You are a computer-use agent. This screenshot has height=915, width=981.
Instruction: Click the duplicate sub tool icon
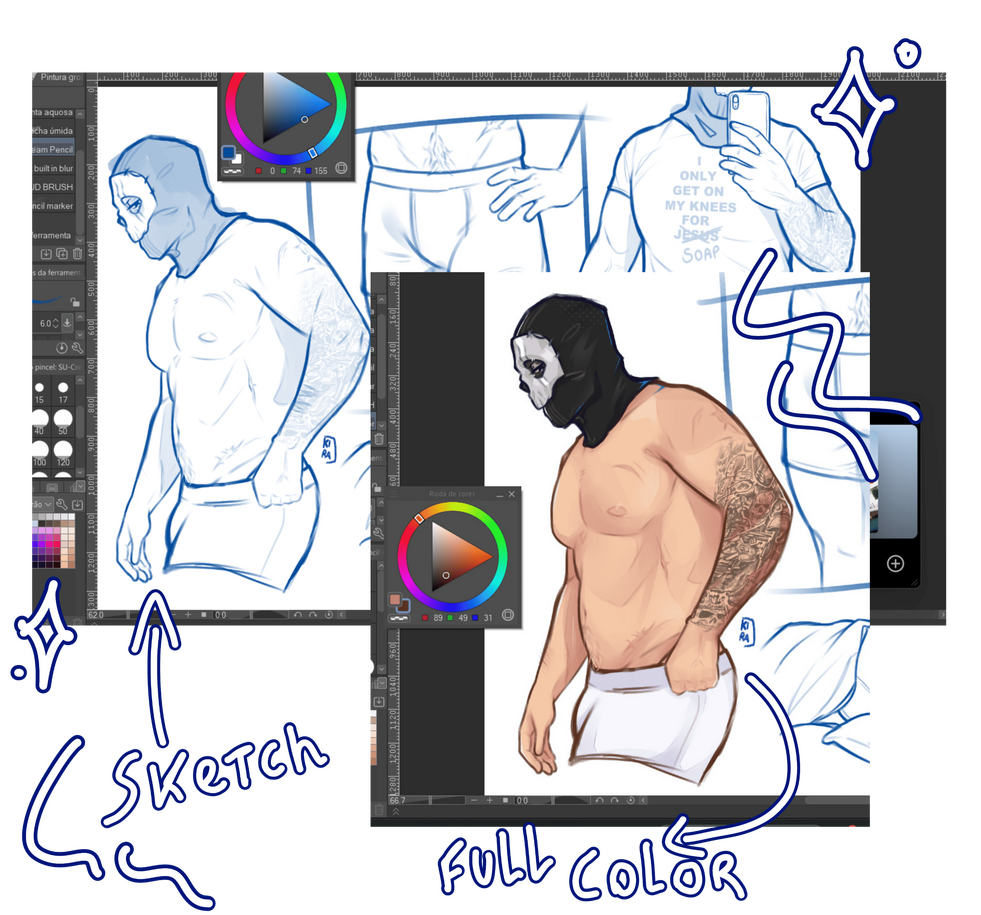61,254
